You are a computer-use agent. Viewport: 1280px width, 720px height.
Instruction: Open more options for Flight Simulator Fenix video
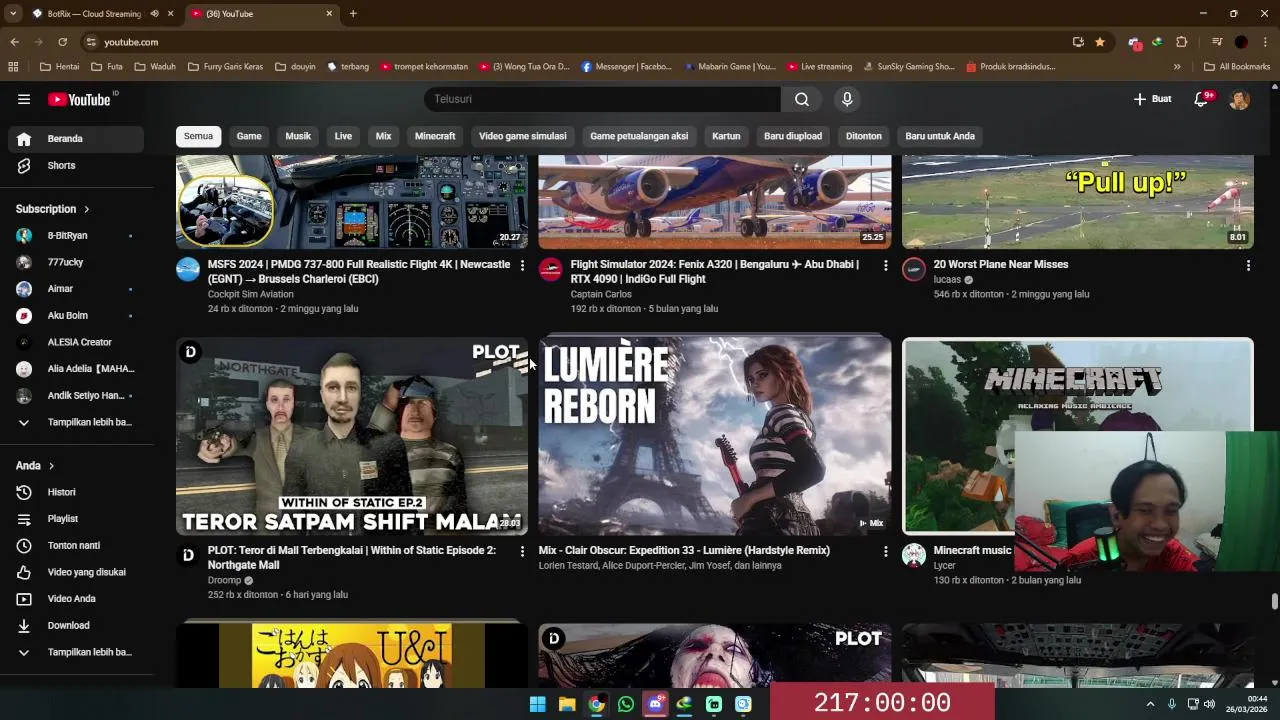pos(885,265)
